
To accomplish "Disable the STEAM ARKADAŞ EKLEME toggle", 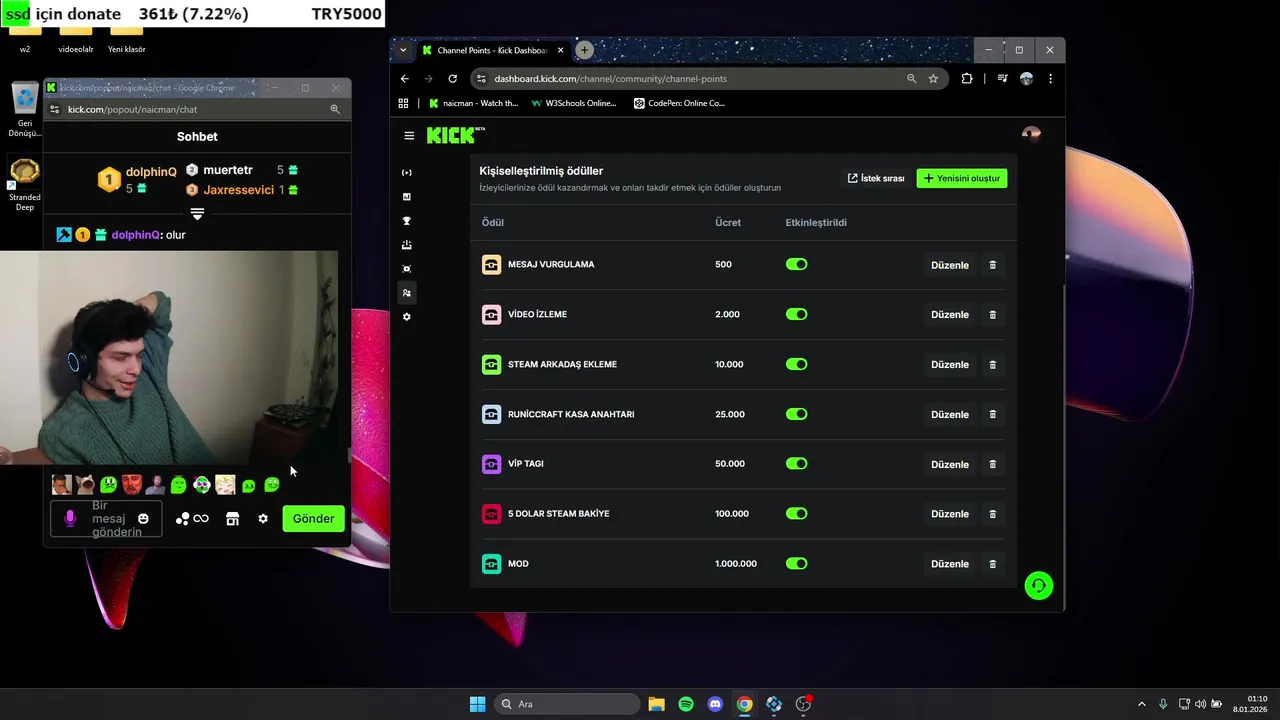I will (796, 364).
